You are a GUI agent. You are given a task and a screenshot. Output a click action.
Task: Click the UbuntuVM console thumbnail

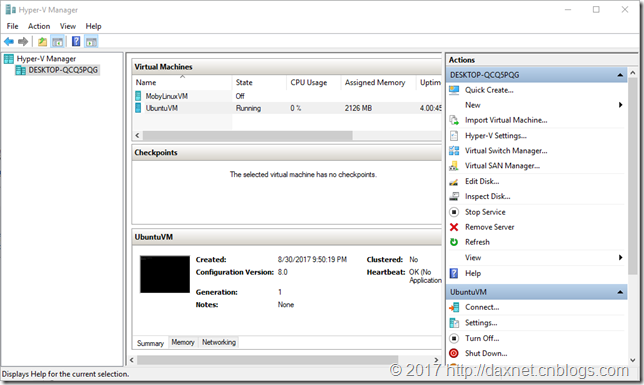click(165, 274)
